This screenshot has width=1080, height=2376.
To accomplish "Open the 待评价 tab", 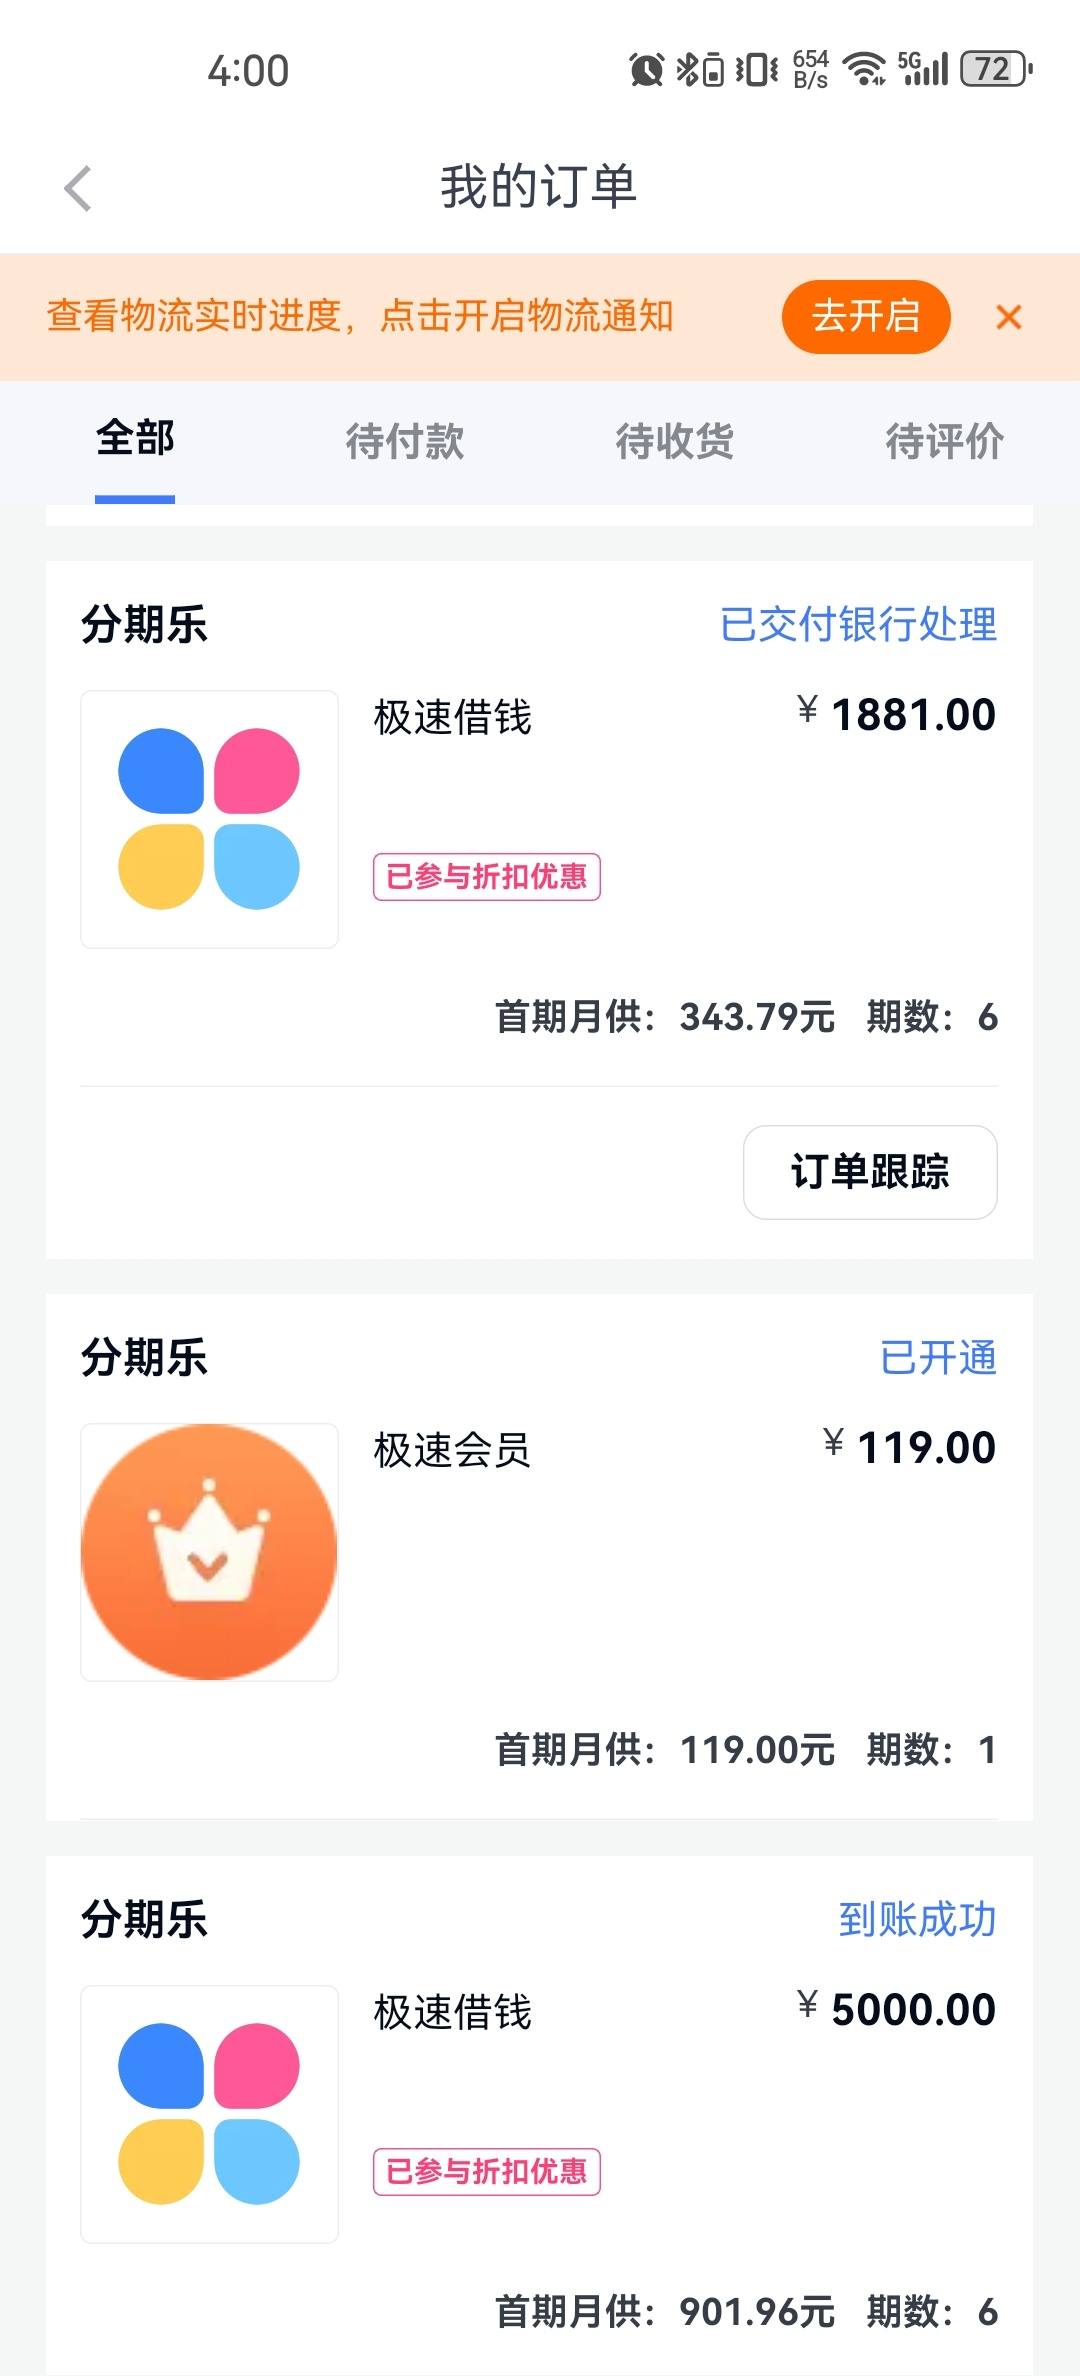I will click(x=945, y=441).
